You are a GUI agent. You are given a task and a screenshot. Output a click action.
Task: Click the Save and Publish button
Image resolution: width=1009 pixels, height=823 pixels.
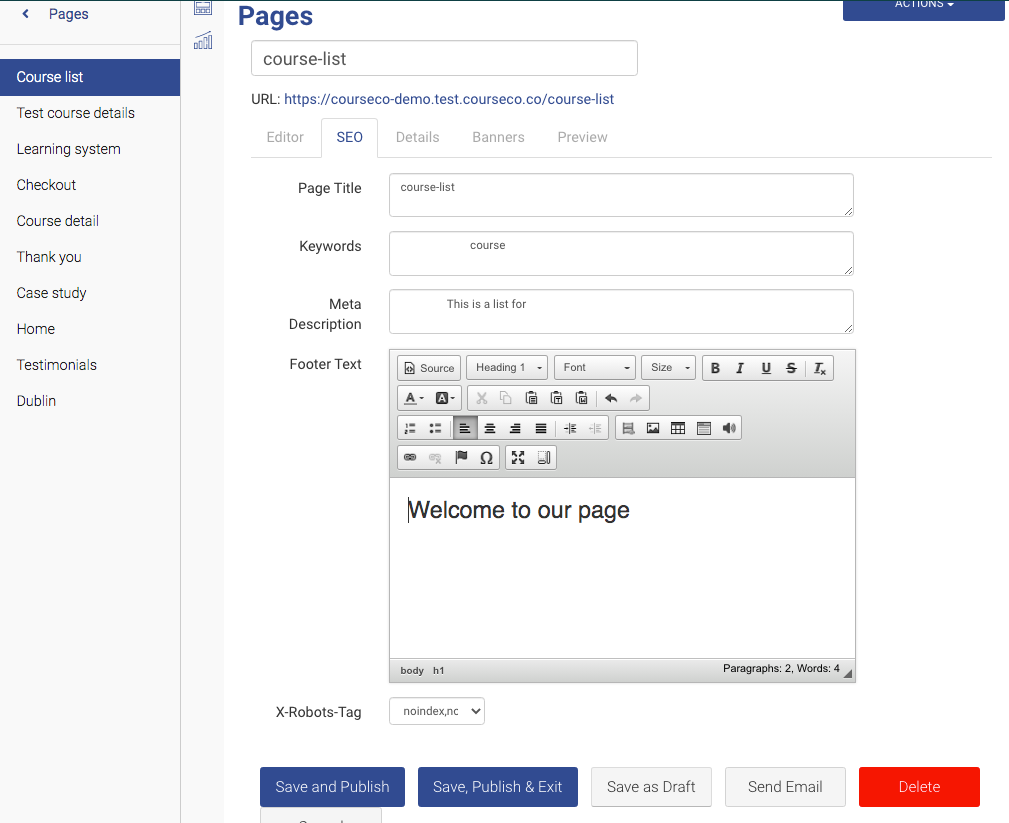(x=332, y=787)
